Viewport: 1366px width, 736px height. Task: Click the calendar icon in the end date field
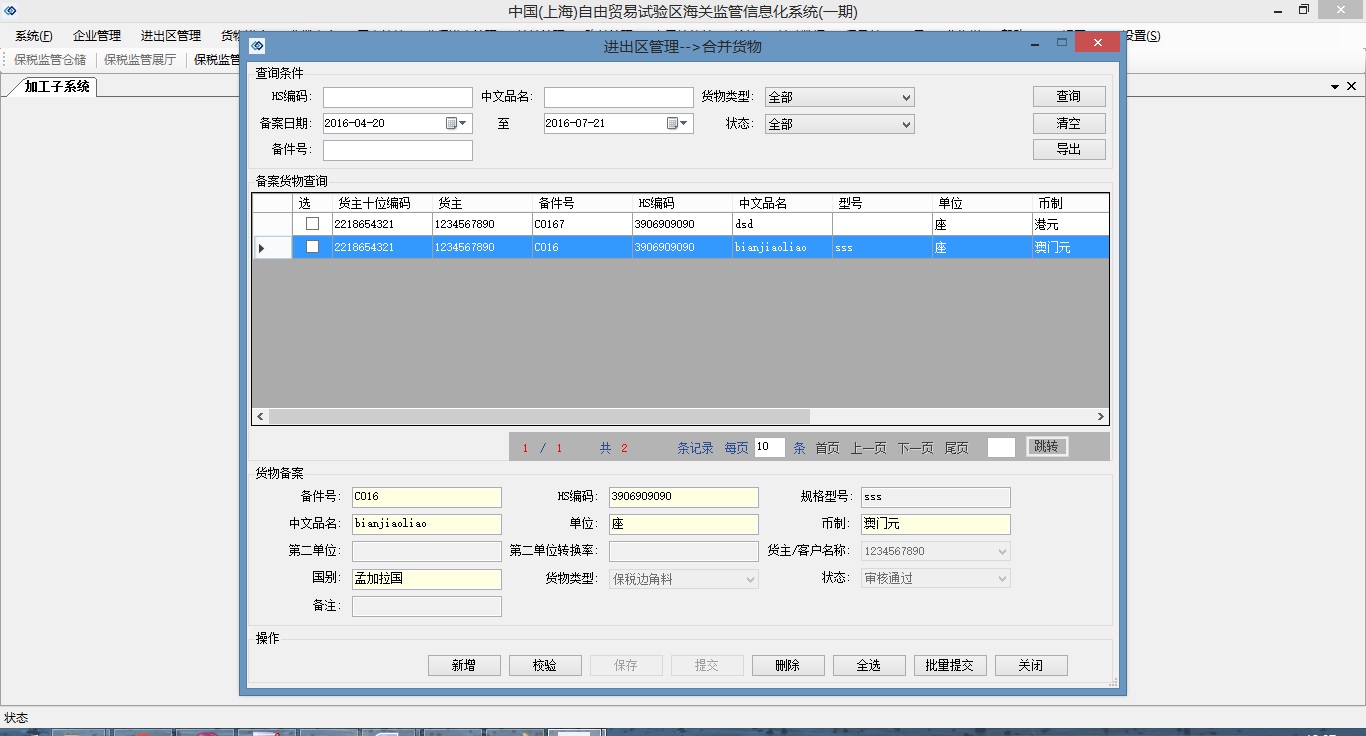[x=674, y=123]
